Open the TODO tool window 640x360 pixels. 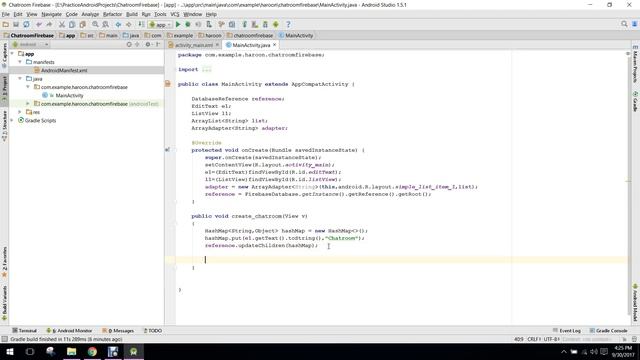point(153,331)
